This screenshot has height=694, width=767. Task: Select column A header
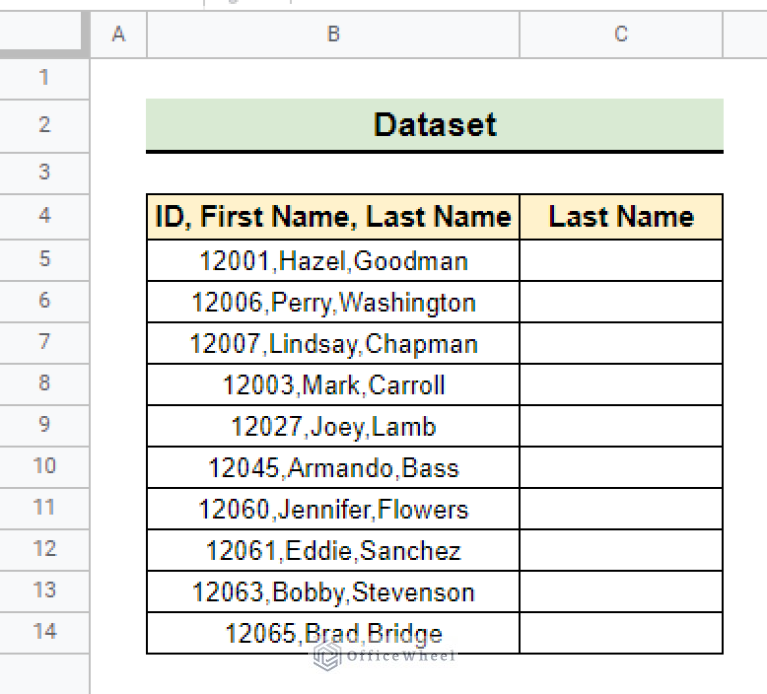pos(118,35)
